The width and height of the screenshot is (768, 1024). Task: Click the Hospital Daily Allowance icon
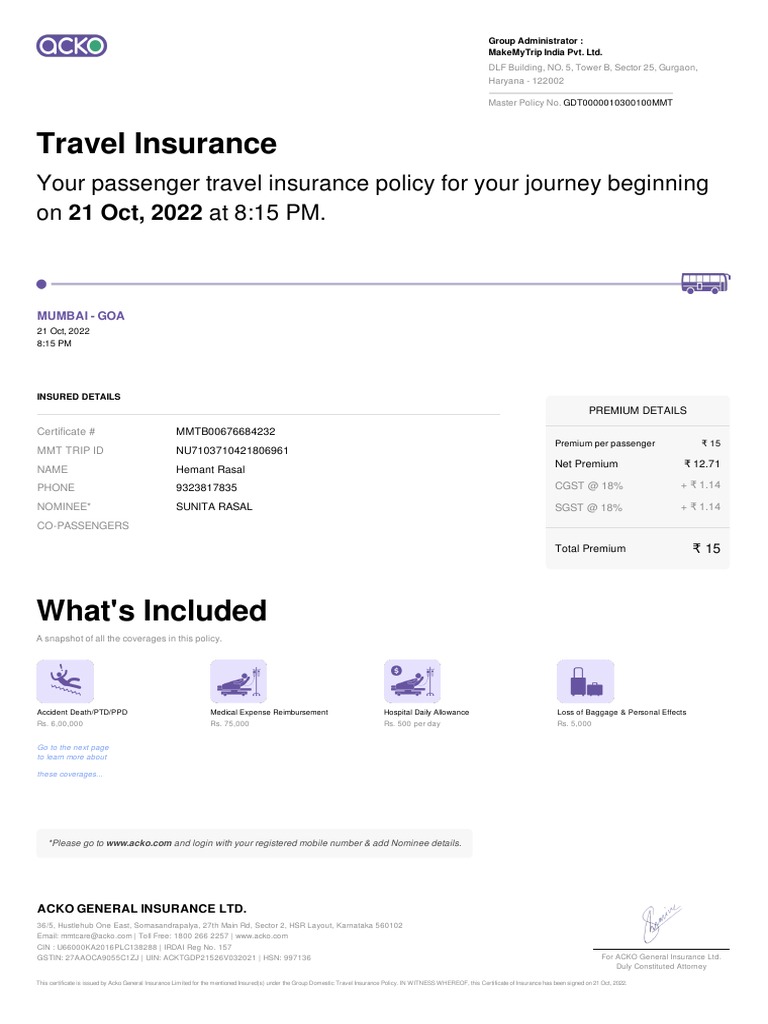(412, 681)
